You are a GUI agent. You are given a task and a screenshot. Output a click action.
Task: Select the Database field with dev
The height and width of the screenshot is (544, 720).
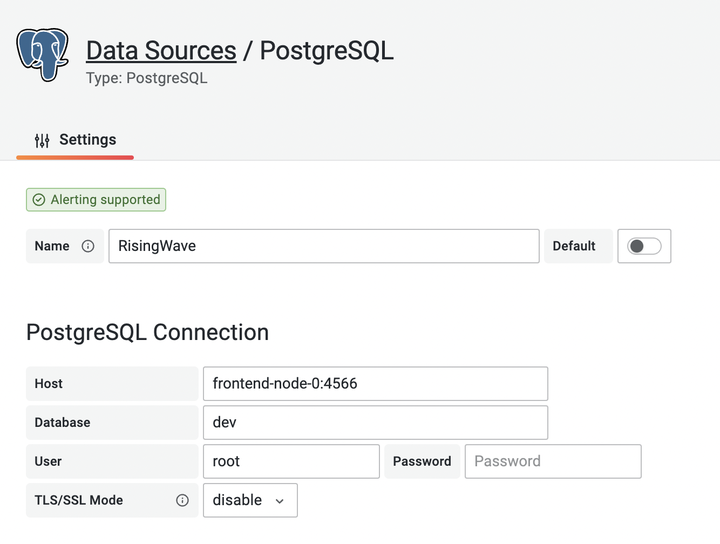click(x=375, y=423)
